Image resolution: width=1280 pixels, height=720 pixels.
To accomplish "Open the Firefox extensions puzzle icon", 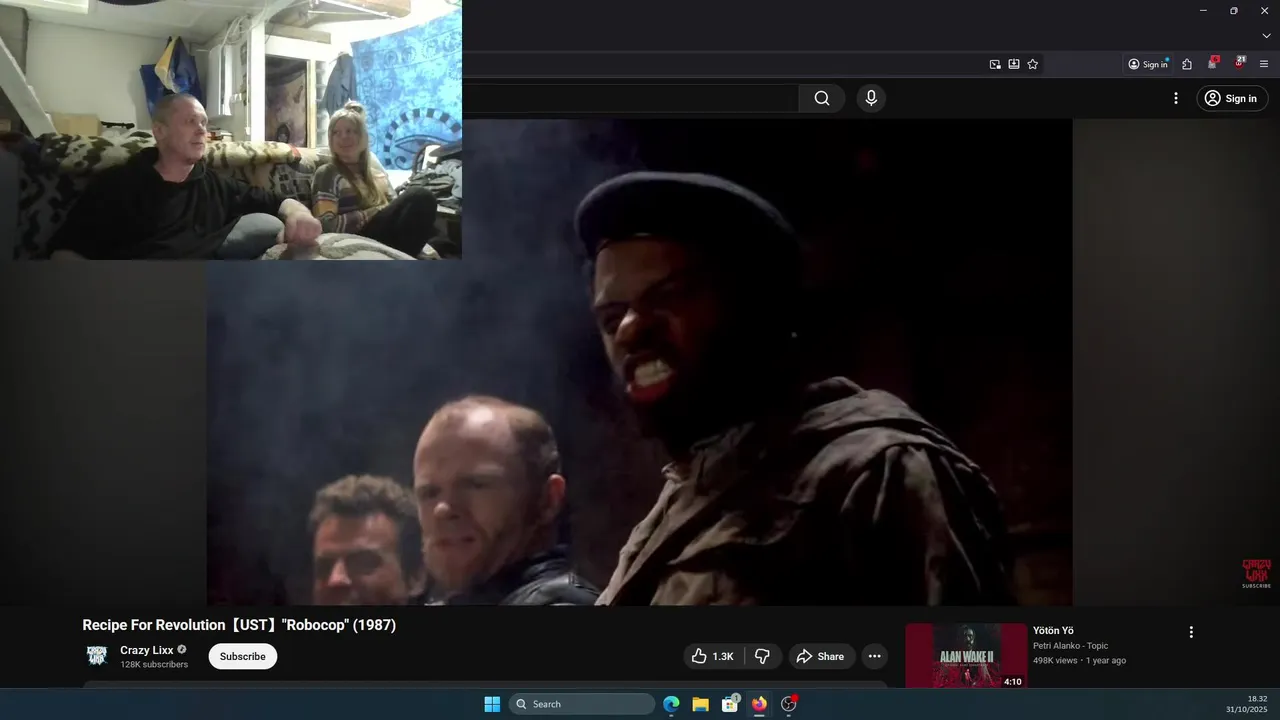I will [1187, 64].
